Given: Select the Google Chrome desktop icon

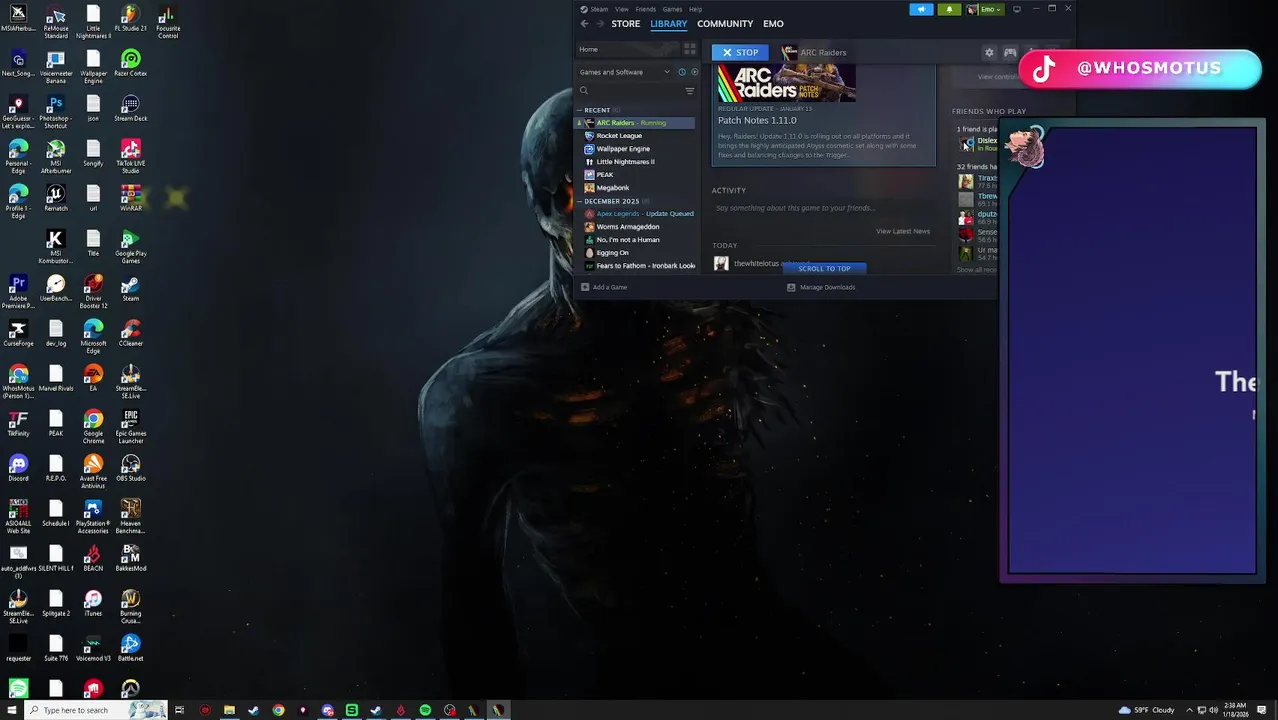Looking at the screenshot, I should point(93,425).
